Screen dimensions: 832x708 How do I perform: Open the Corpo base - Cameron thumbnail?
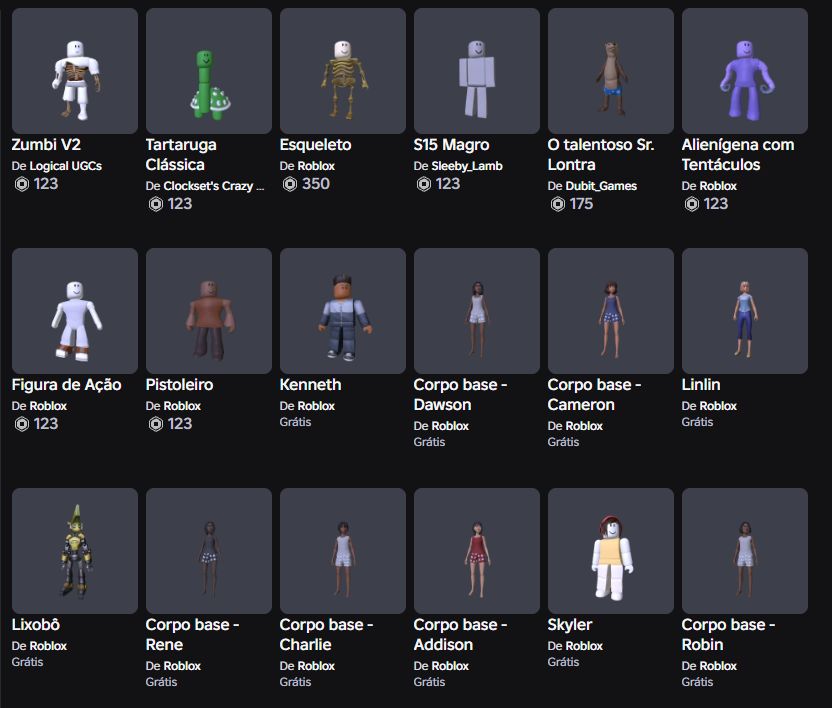point(611,310)
